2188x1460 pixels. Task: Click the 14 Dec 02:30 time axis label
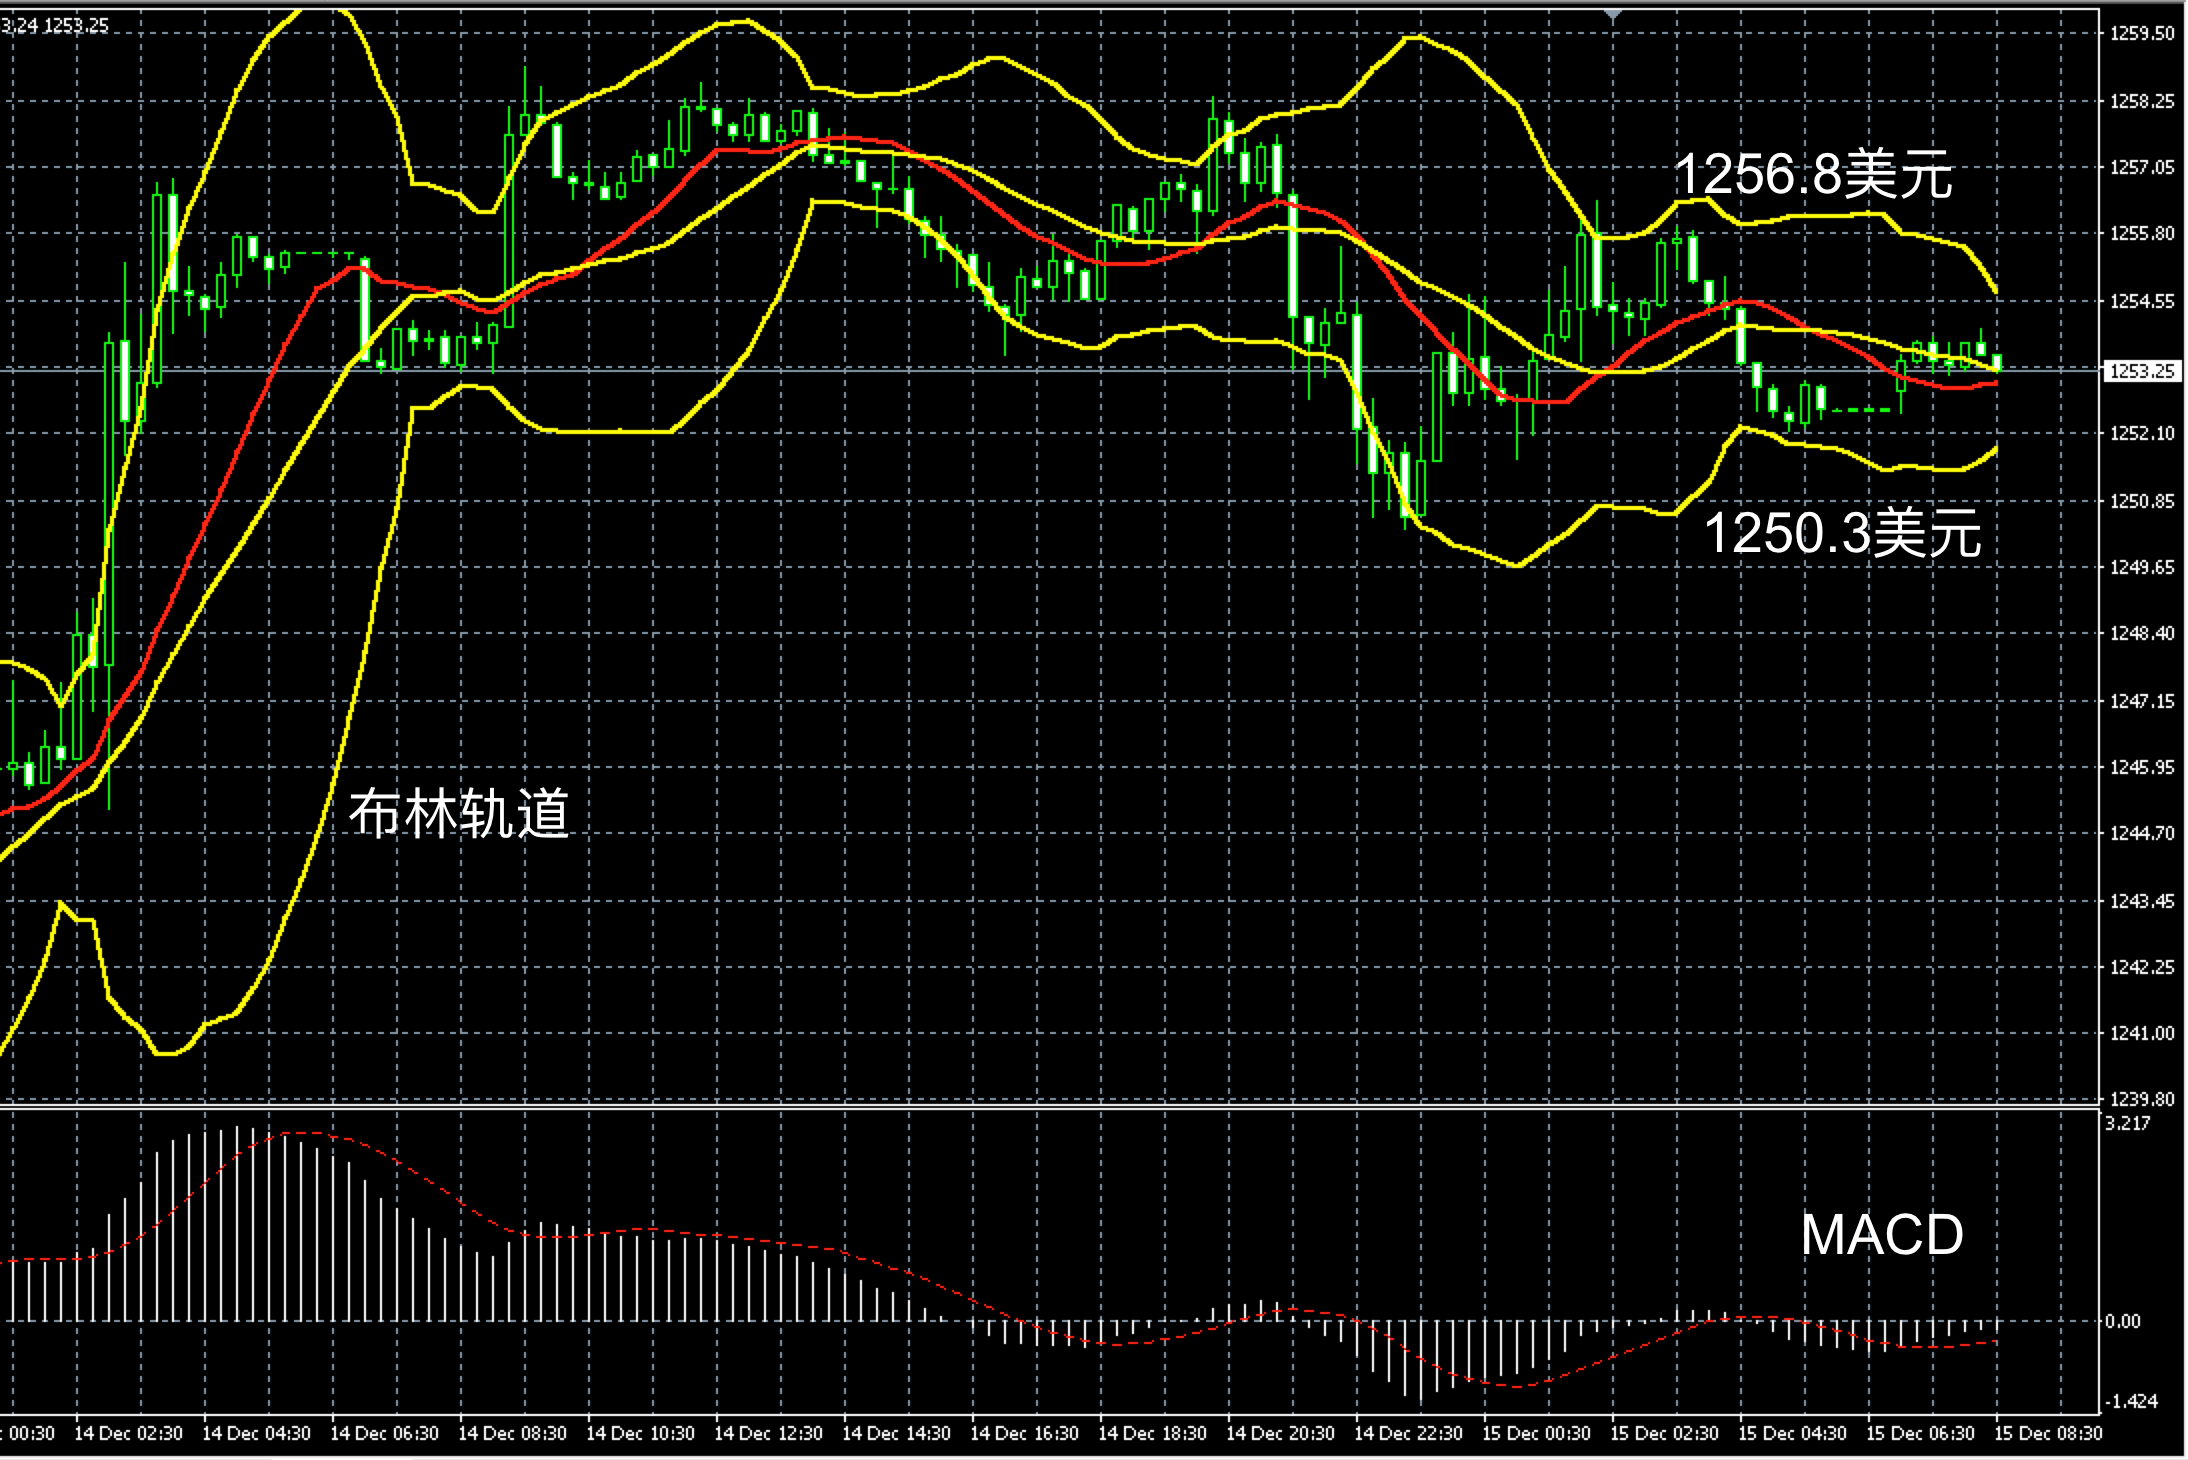click(x=128, y=1433)
